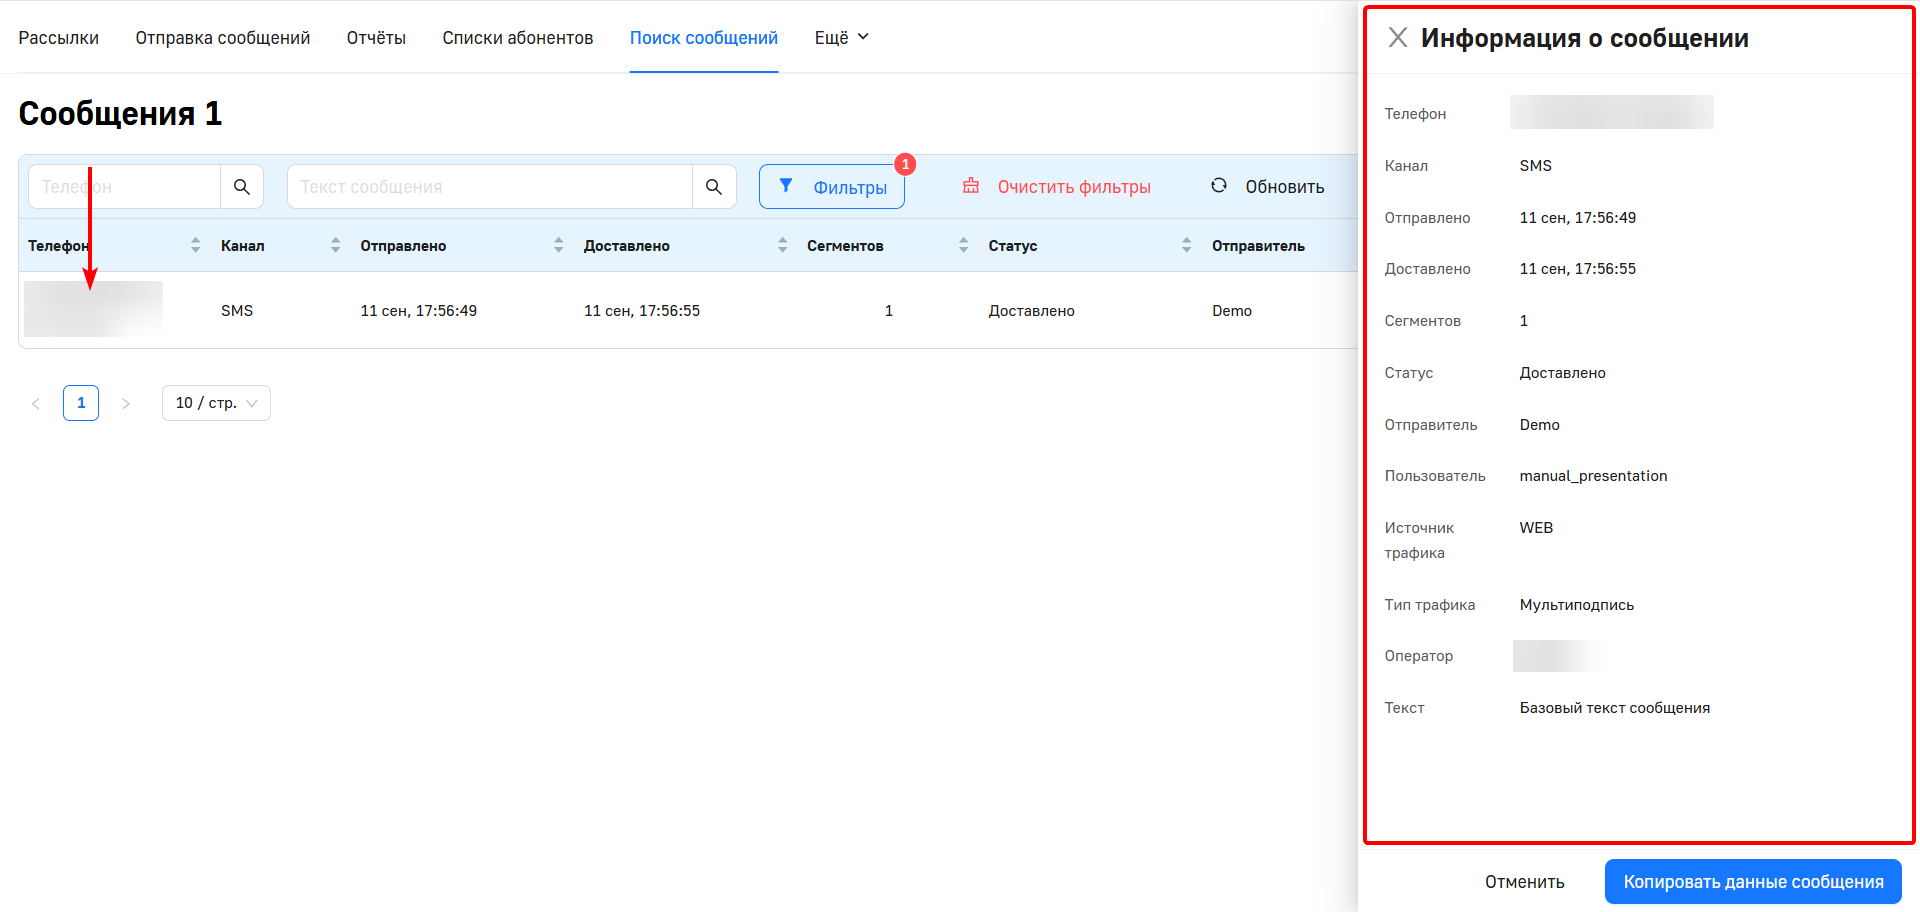Clear filters with Очистить фильтры
The width and height of the screenshot is (1920, 912).
[1057, 187]
